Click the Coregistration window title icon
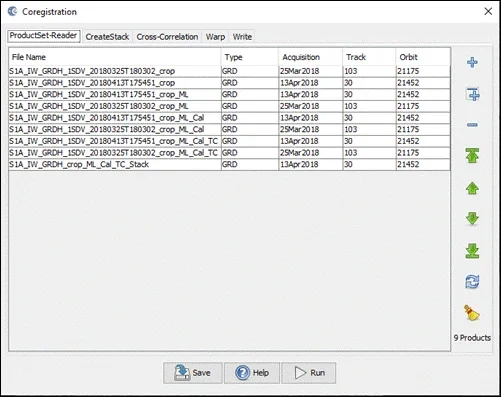 (13, 11)
